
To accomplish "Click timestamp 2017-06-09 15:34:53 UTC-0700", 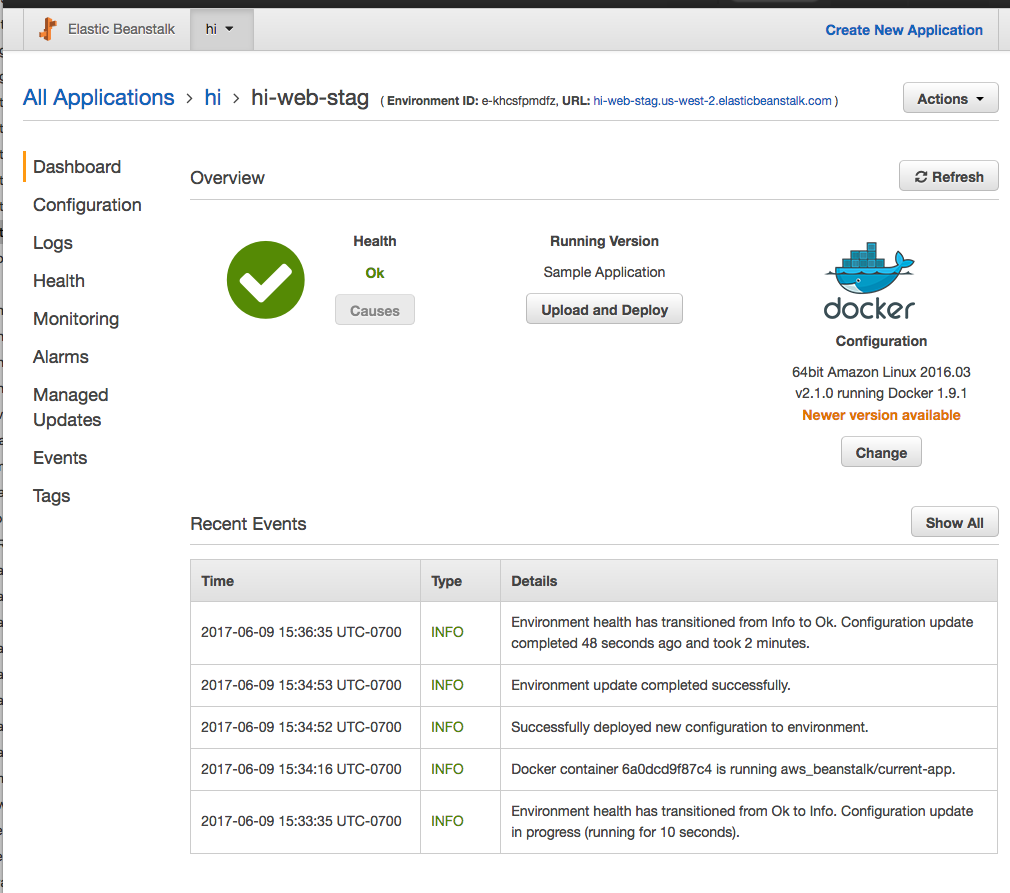I will pos(301,685).
